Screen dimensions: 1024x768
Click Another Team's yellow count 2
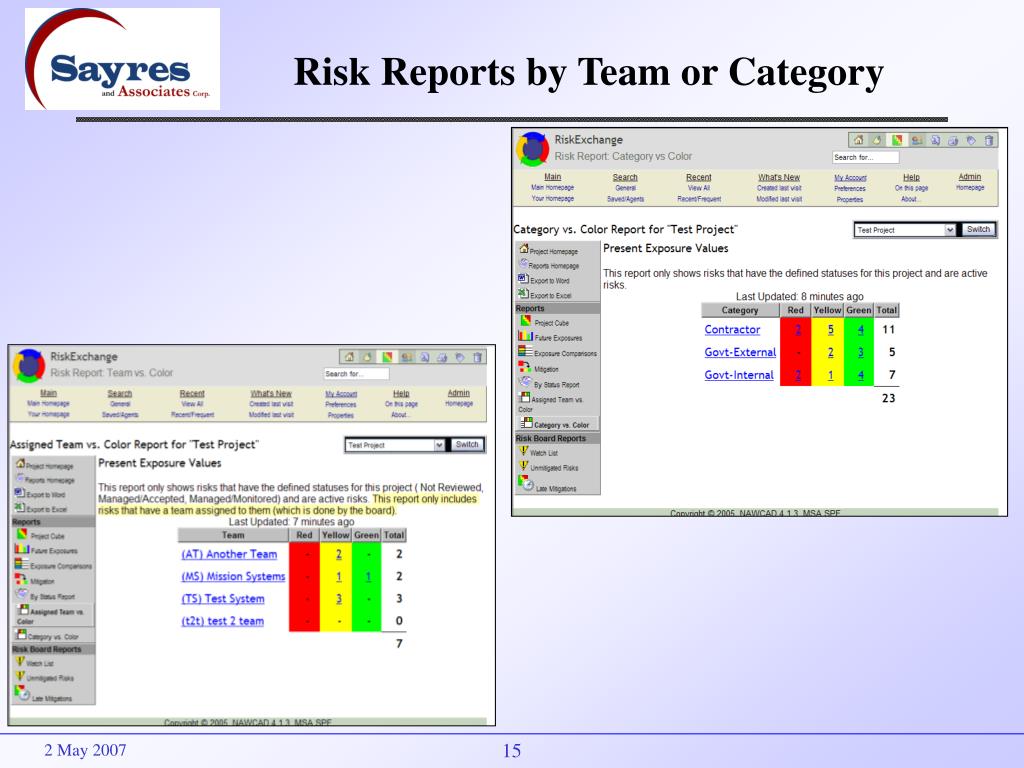(x=339, y=554)
